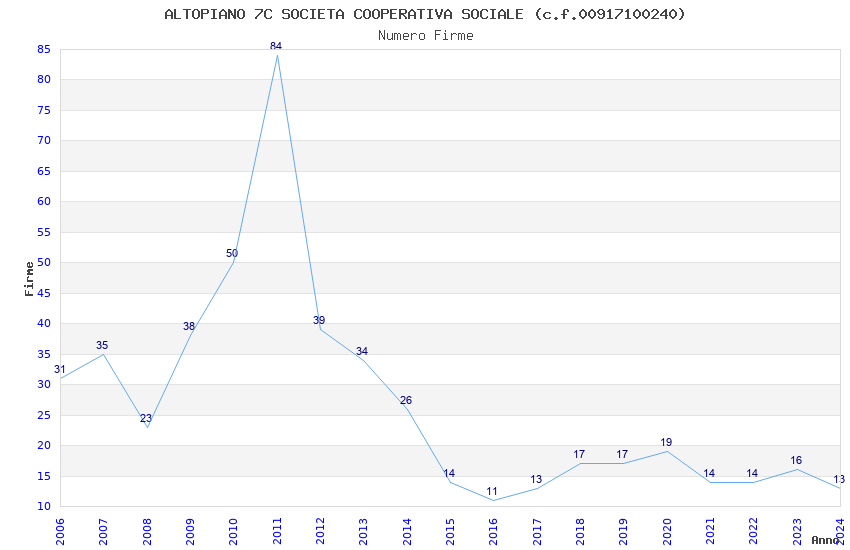Click the x-axis year label 2010
850x550 pixels.
pos(234,532)
